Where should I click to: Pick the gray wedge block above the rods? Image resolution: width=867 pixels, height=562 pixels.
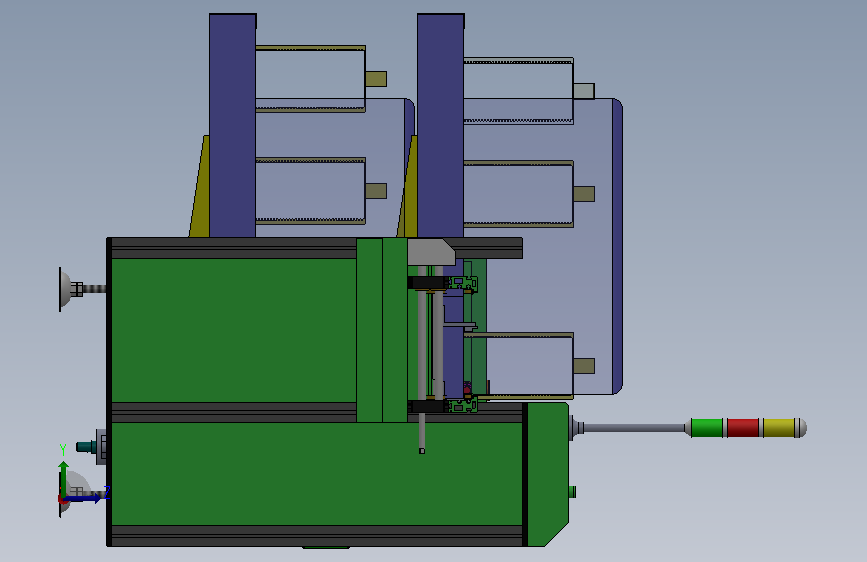431,252
